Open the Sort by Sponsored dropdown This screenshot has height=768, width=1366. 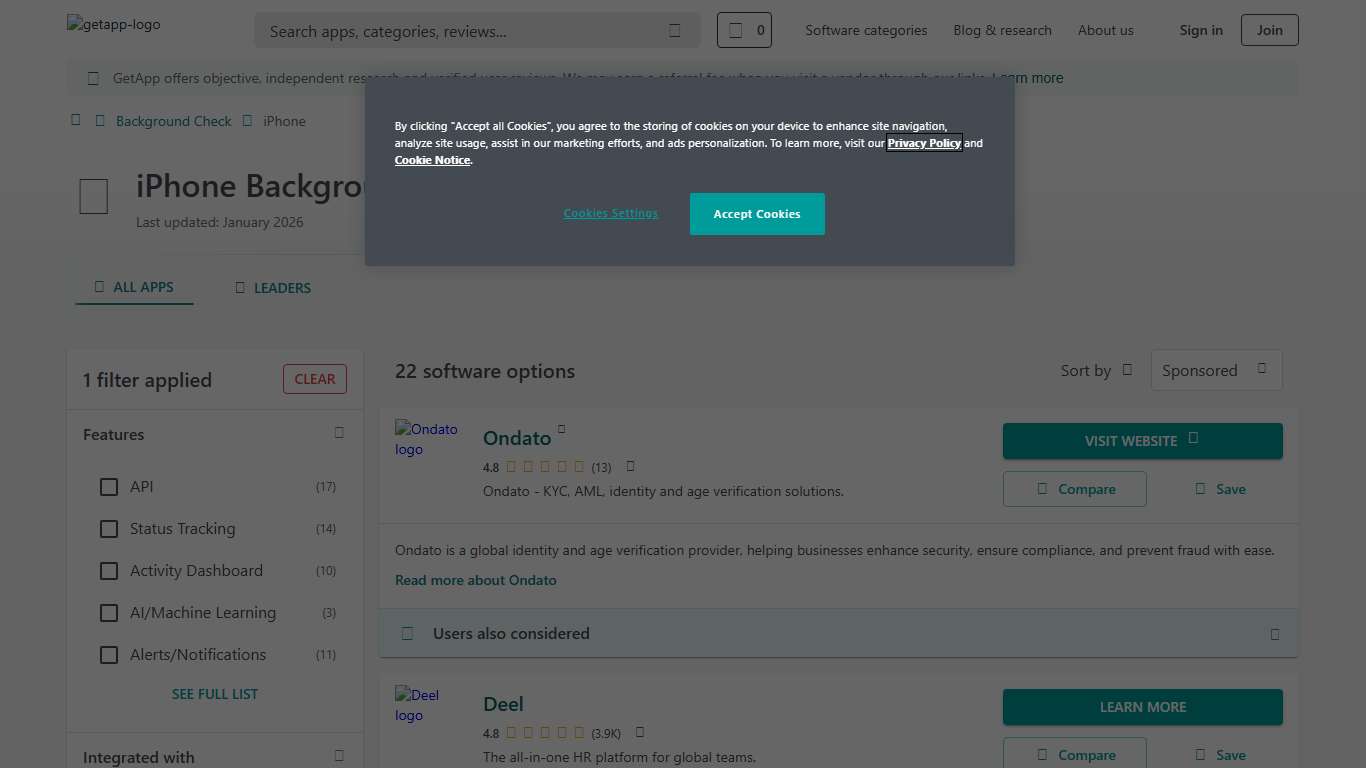[1216, 370]
